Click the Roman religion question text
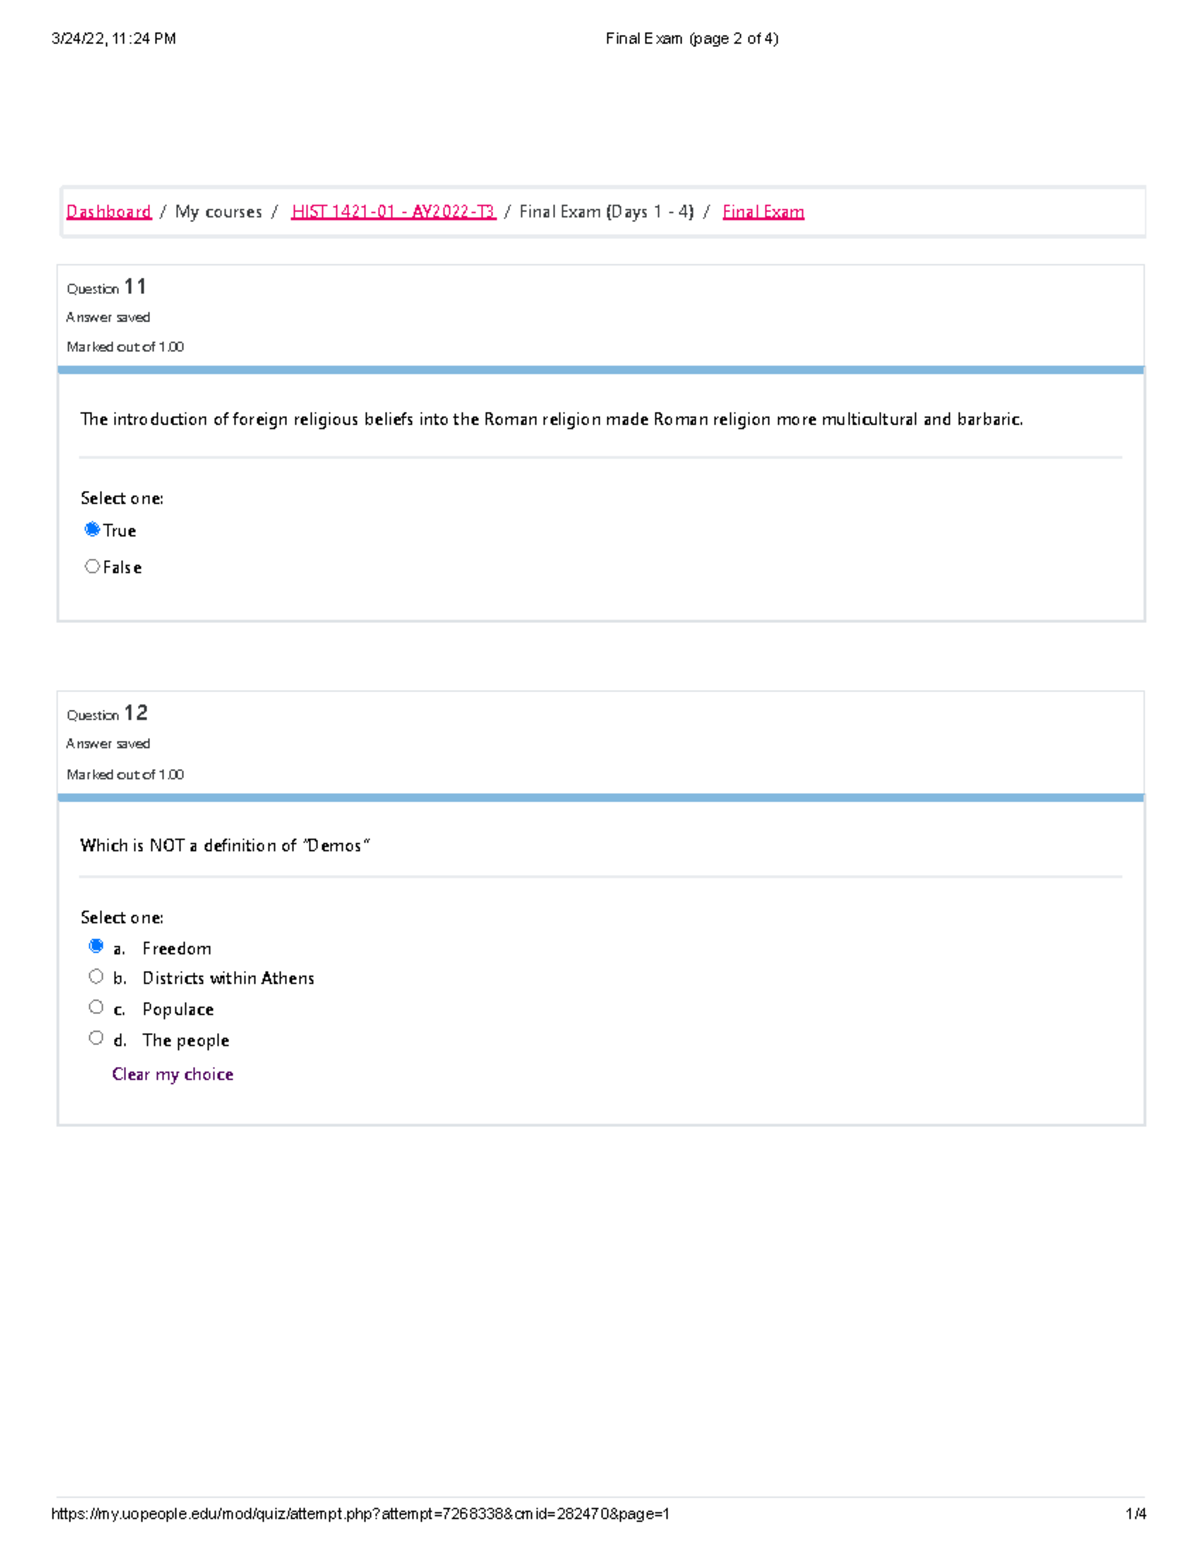 (x=552, y=420)
